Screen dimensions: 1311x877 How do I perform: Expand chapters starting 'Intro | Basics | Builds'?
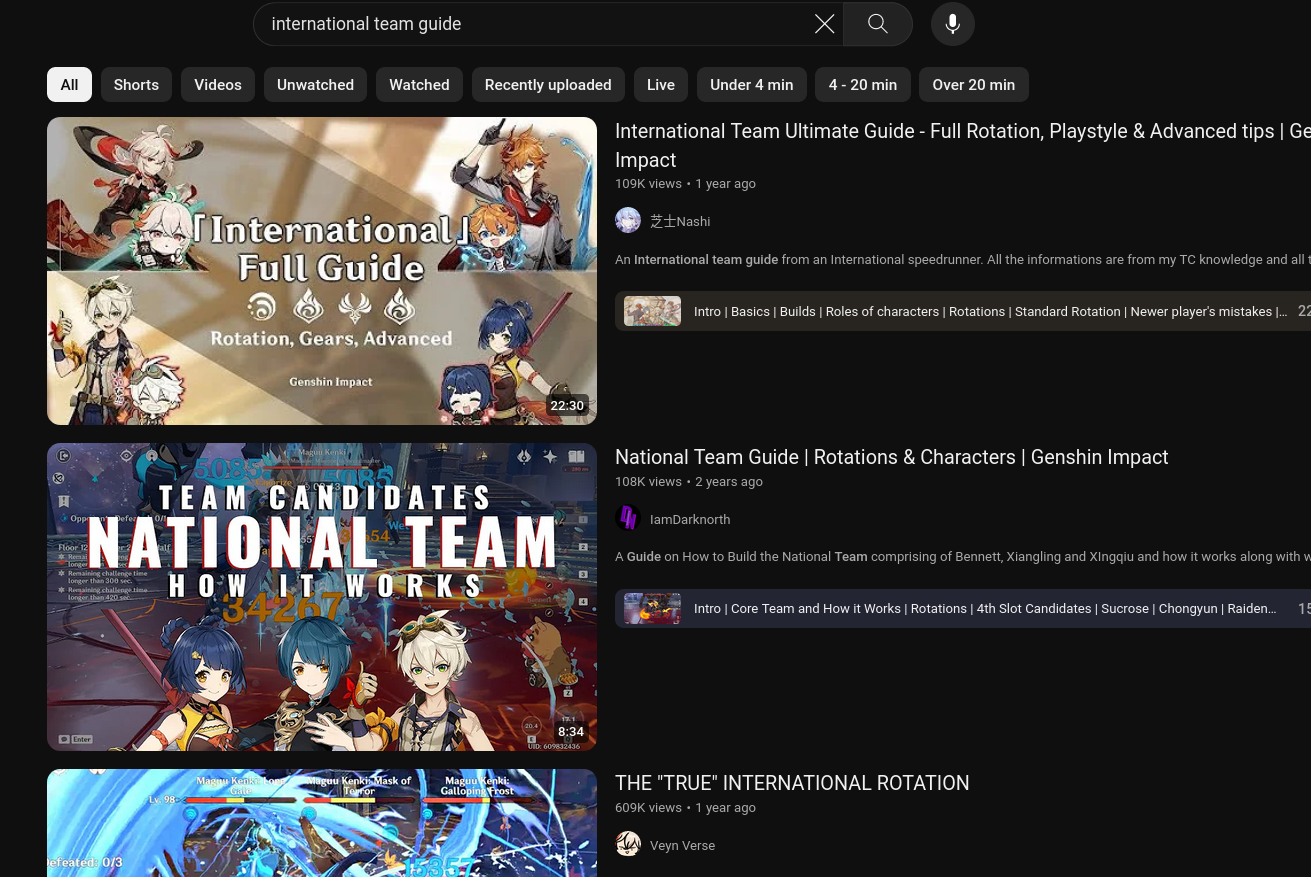pos(963,311)
